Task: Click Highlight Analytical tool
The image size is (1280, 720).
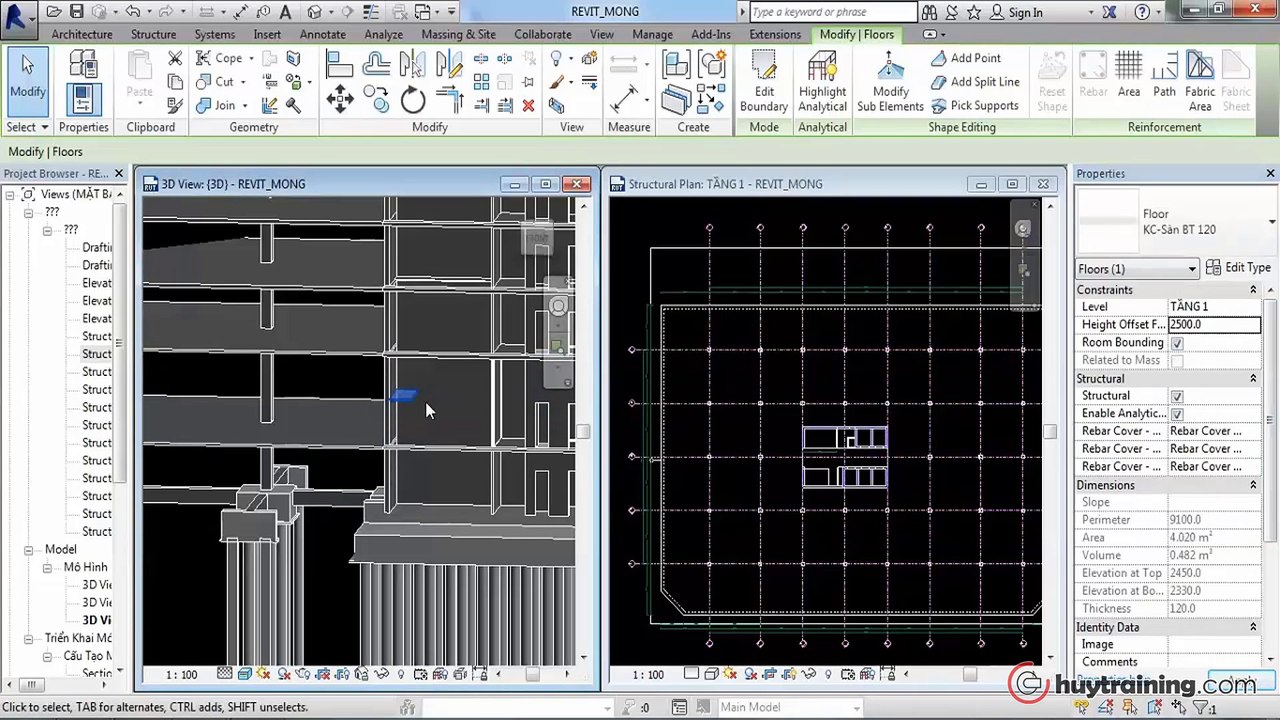Action: (x=822, y=82)
